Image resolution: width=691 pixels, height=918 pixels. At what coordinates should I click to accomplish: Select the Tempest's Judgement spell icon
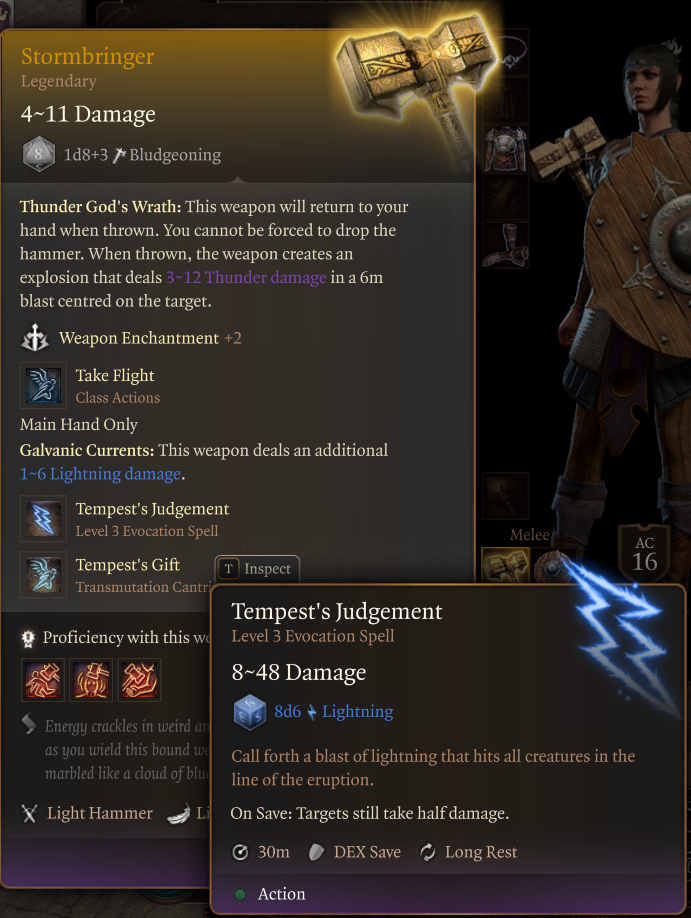click(x=43, y=519)
